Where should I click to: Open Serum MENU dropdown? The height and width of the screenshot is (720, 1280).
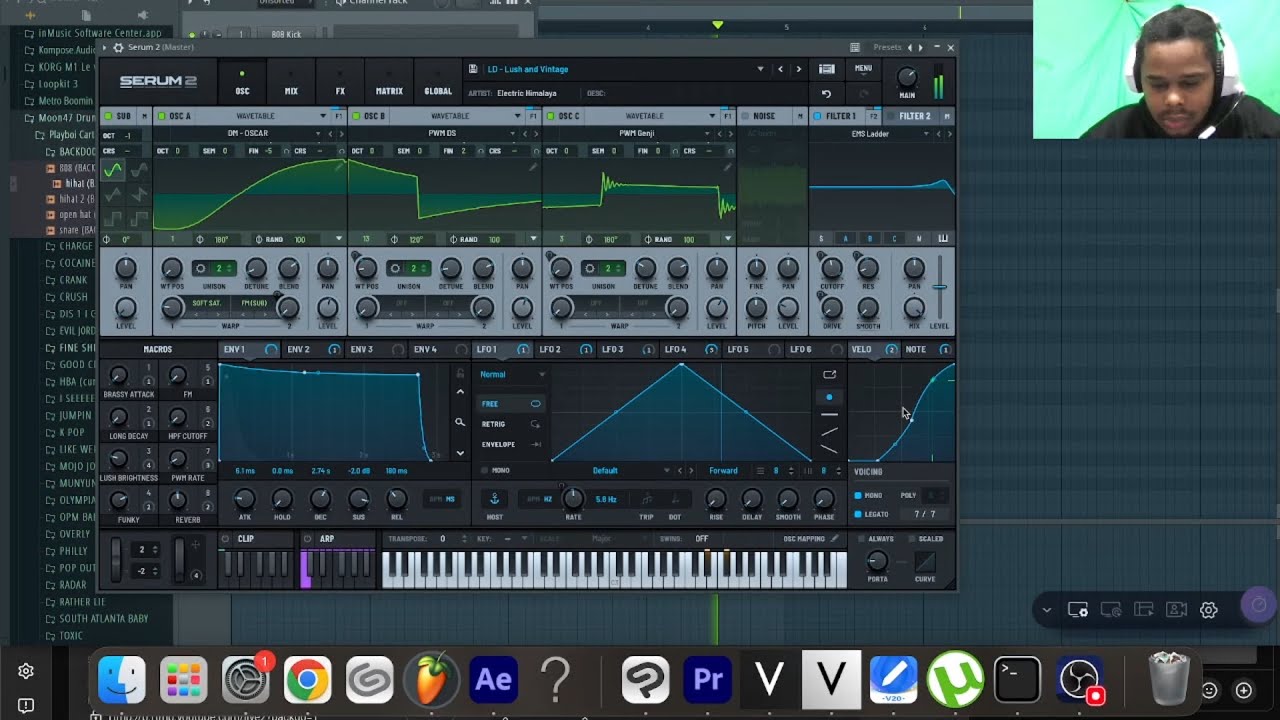[x=863, y=69]
